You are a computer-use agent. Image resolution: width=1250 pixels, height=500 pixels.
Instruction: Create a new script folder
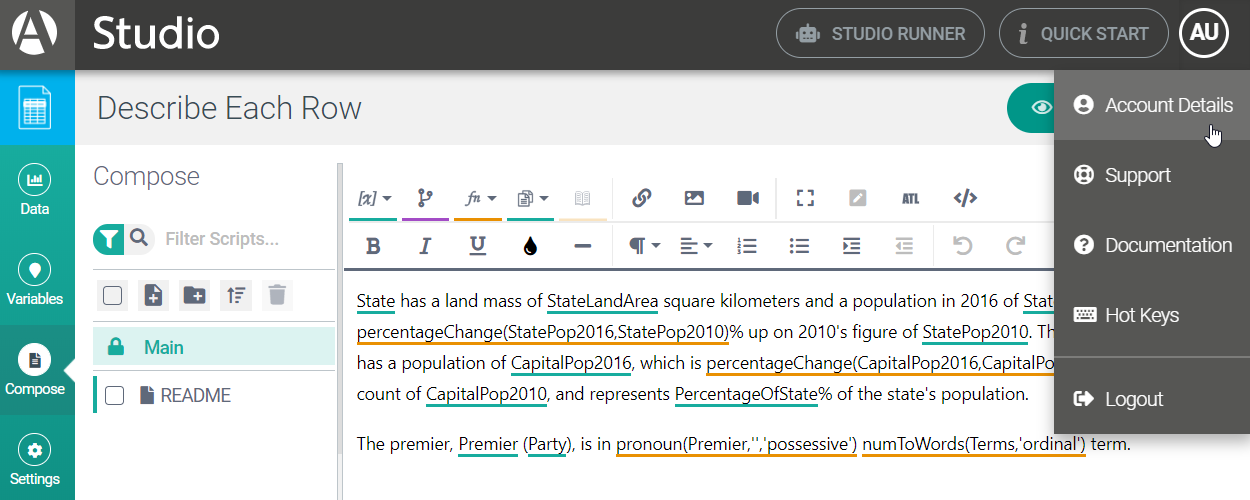194,295
